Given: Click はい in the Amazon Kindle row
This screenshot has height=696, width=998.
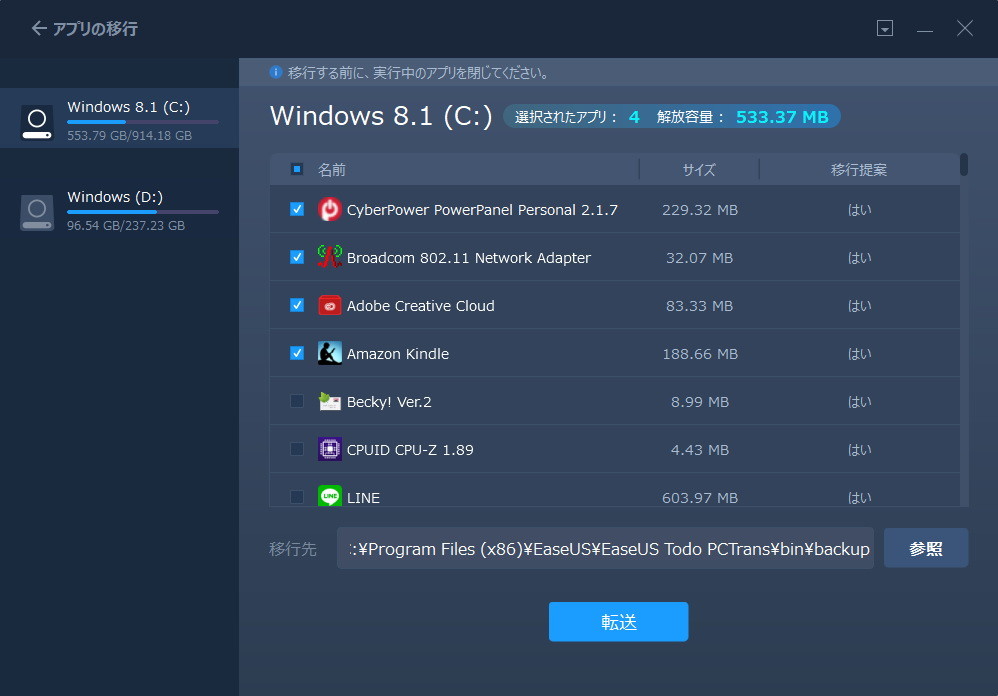Looking at the screenshot, I should pos(859,354).
